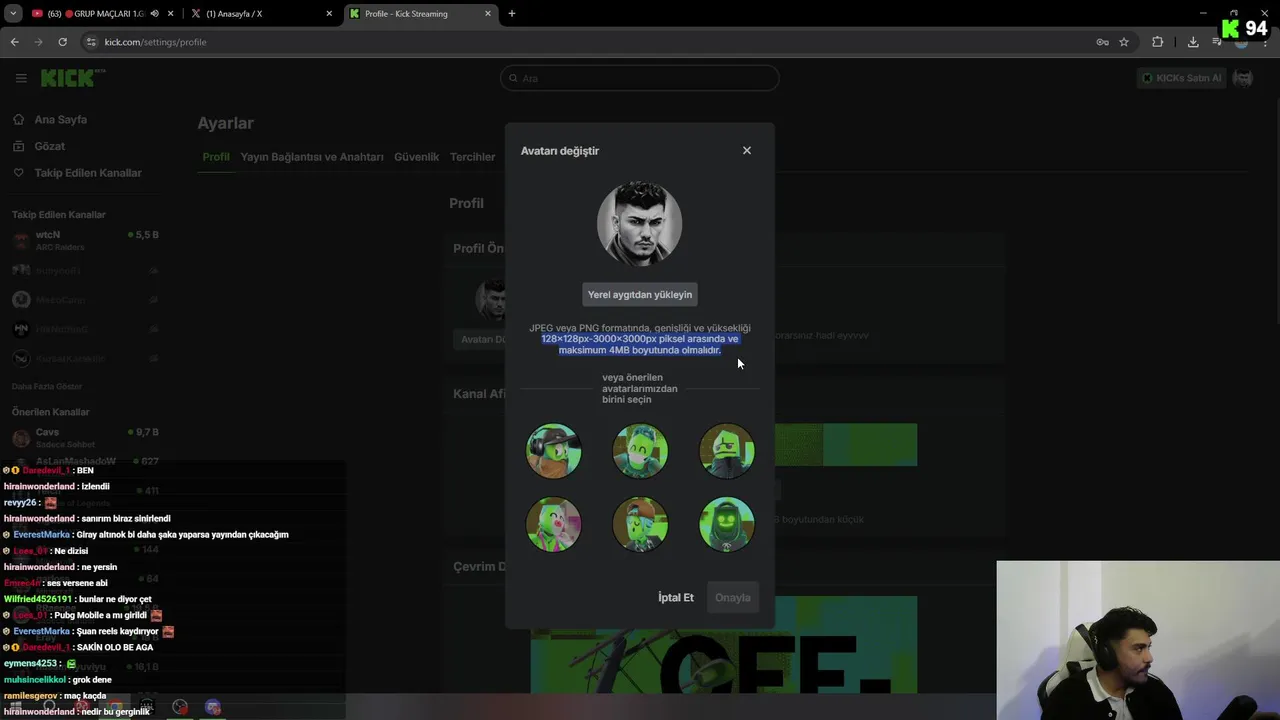Image resolution: width=1280 pixels, height=720 pixels.
Task: Go back in browser
Action: point(14,42)
